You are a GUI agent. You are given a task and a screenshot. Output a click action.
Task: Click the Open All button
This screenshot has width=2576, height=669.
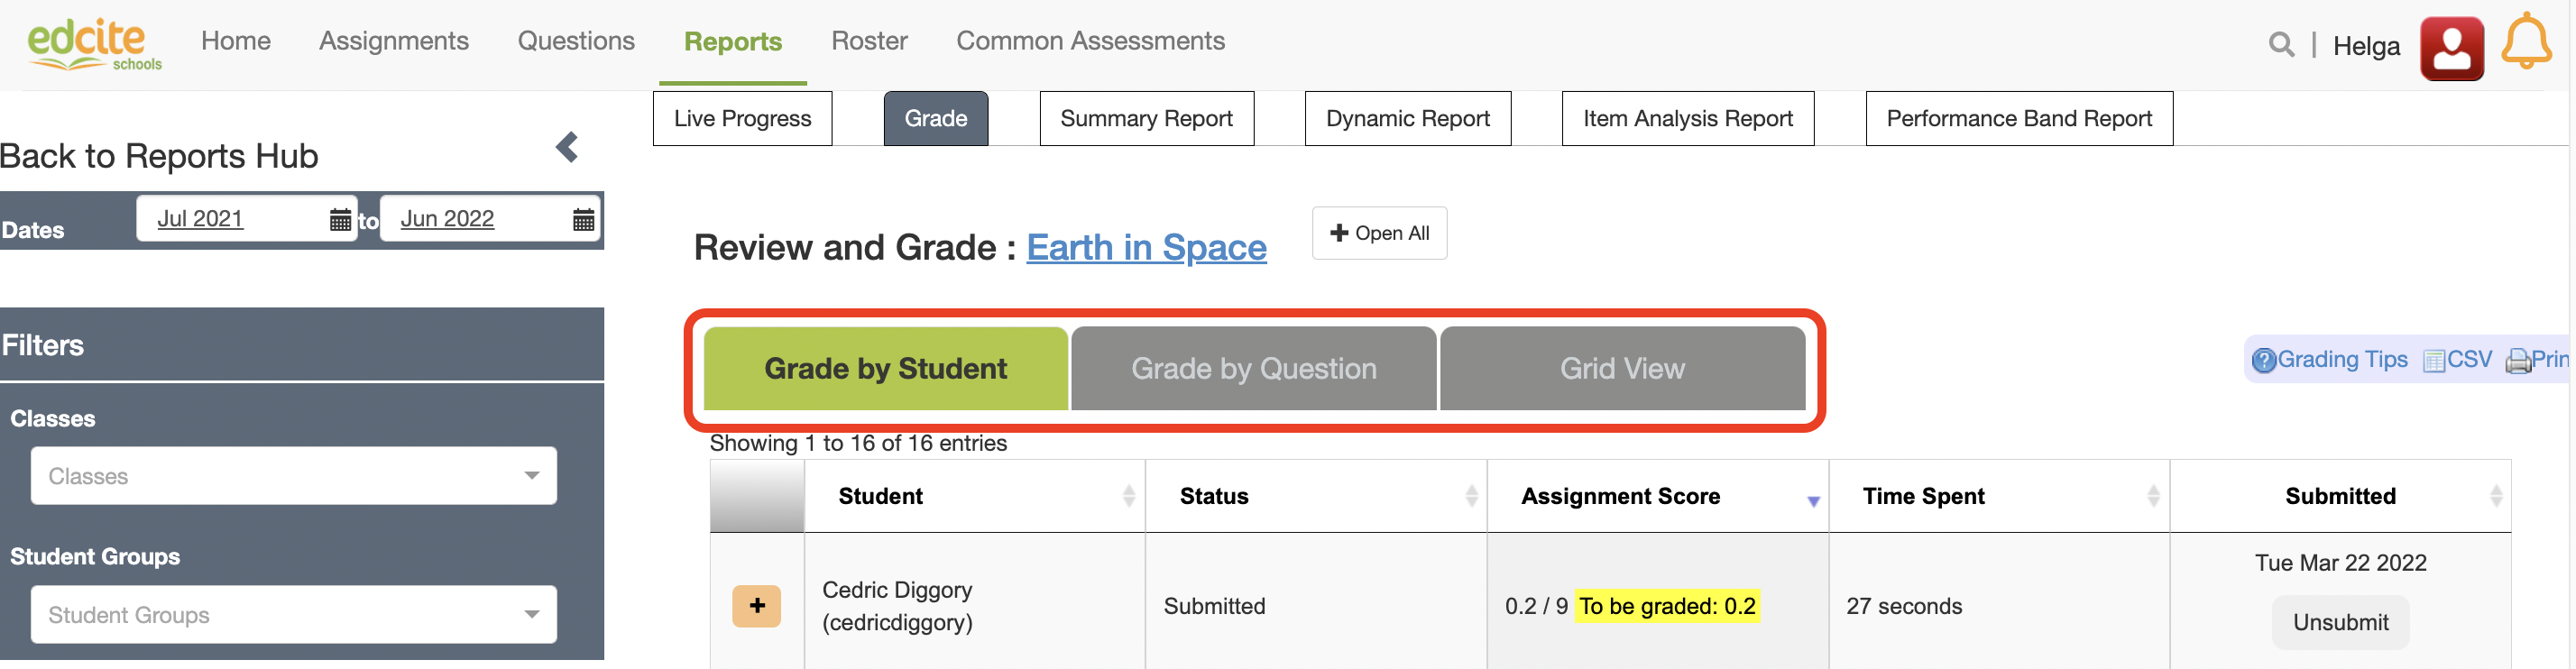point(1378,234)
